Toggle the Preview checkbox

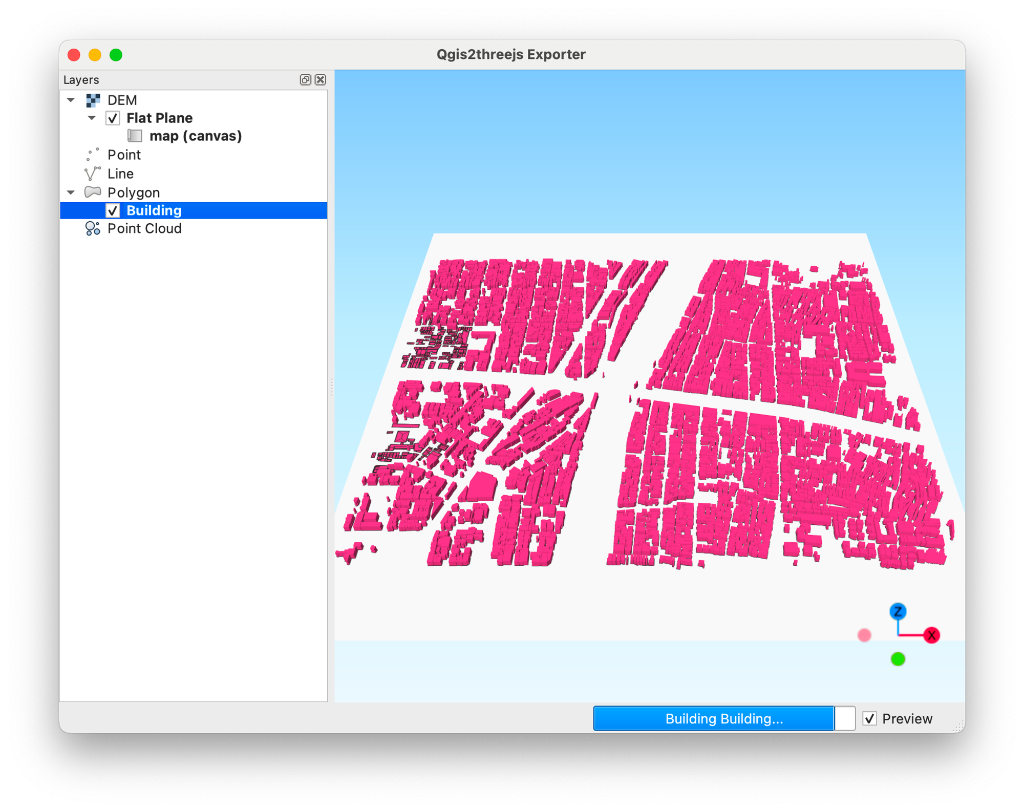(869, 719)
